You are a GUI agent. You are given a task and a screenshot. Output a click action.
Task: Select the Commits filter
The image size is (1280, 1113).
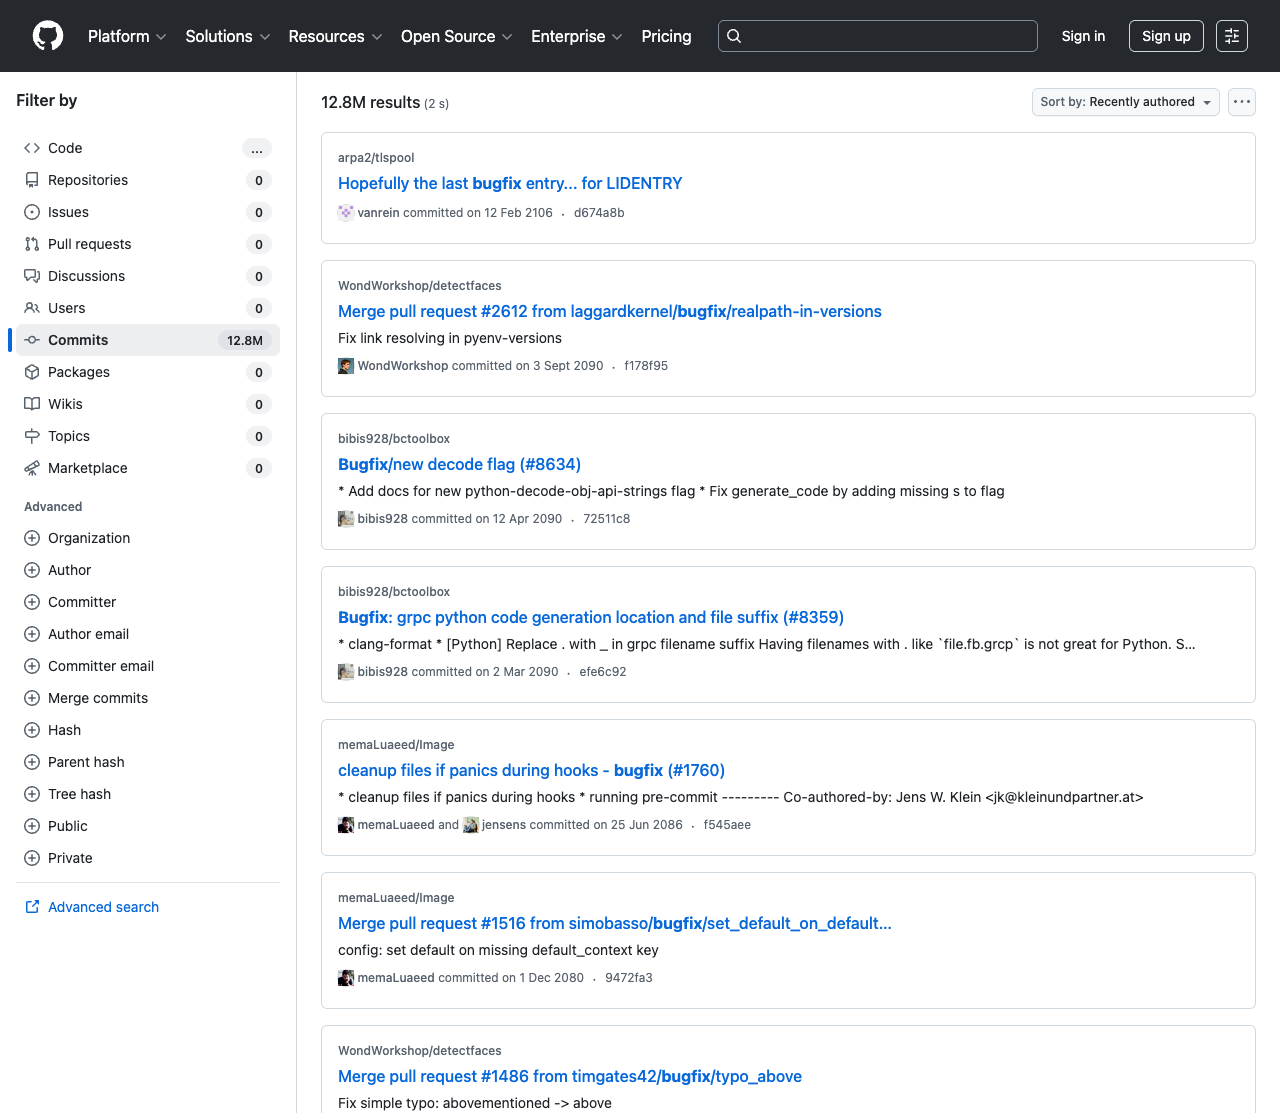tap(148, 340)
